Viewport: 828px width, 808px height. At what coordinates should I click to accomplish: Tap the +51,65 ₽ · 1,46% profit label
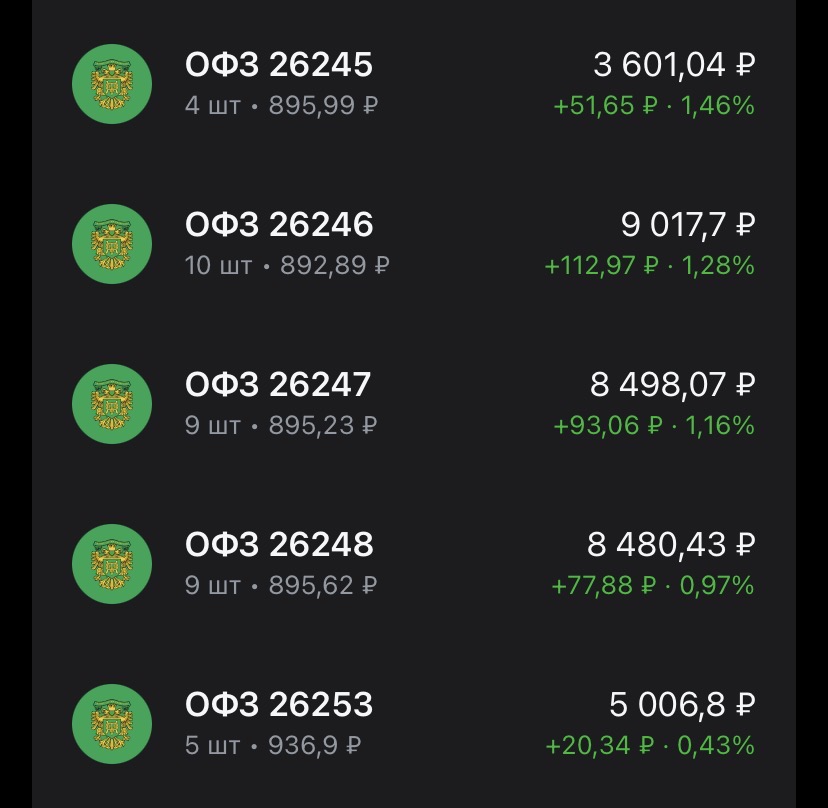[x=654, y=105]
